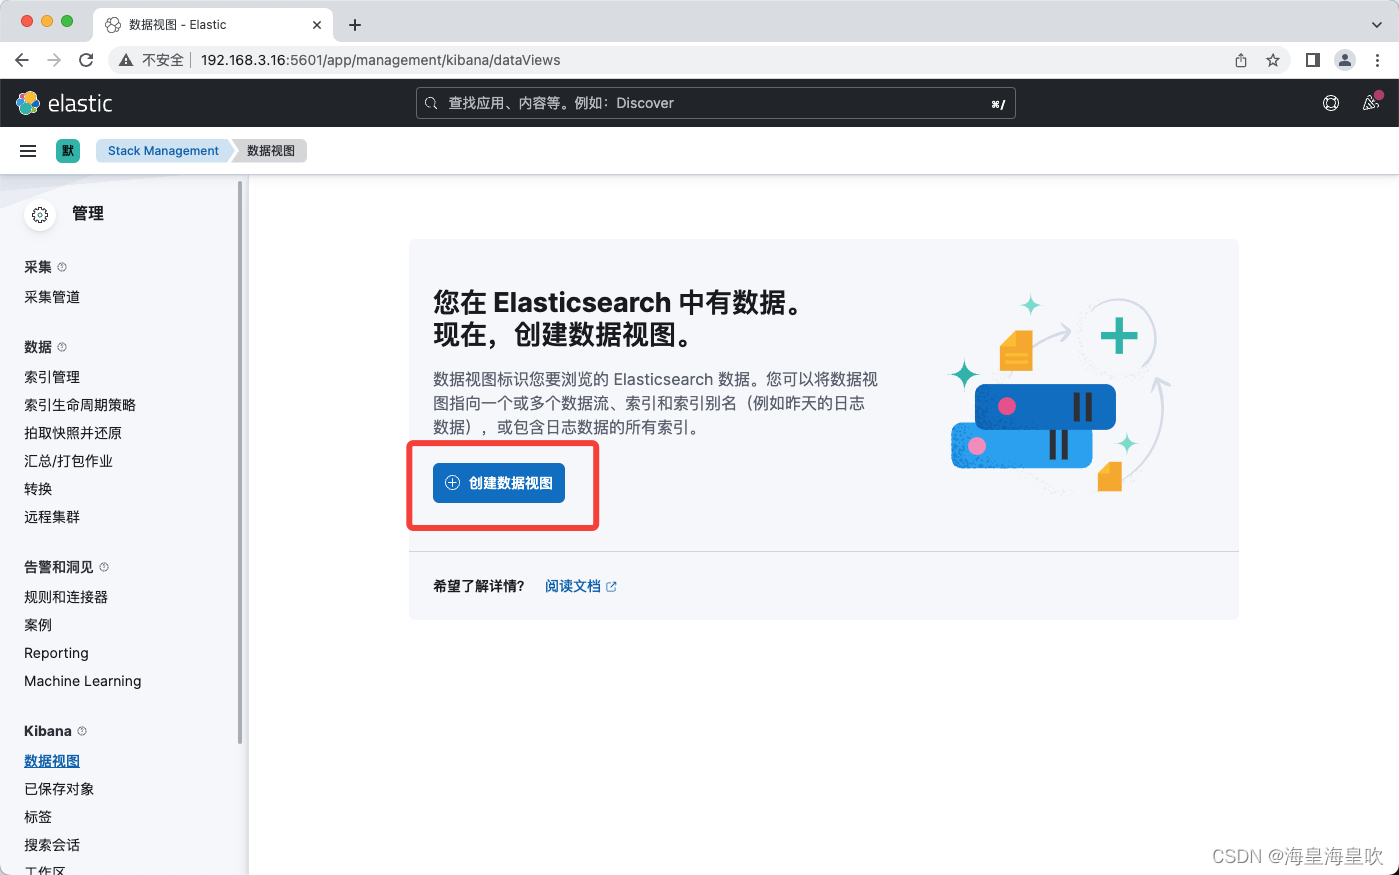Toggle the browser side panel icon
Screen dimensions: 1399x875
[1313, 60]
